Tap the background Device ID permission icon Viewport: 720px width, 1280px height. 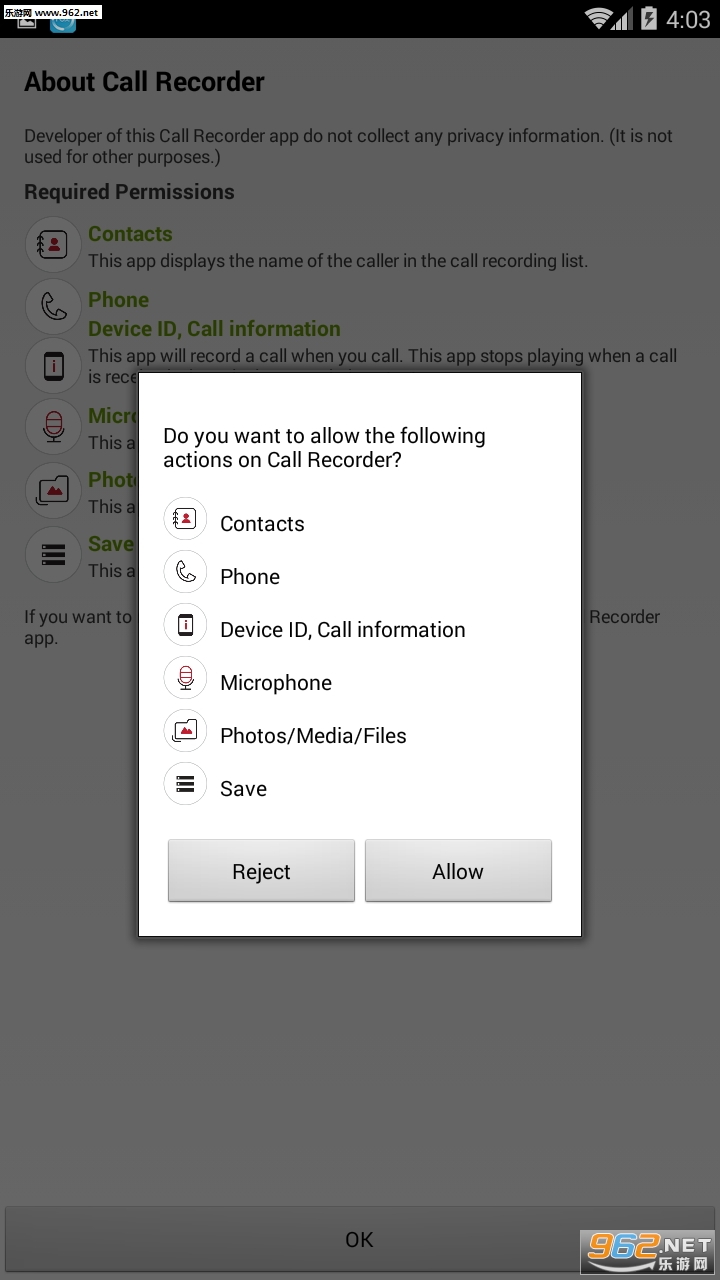pos(52,365)
